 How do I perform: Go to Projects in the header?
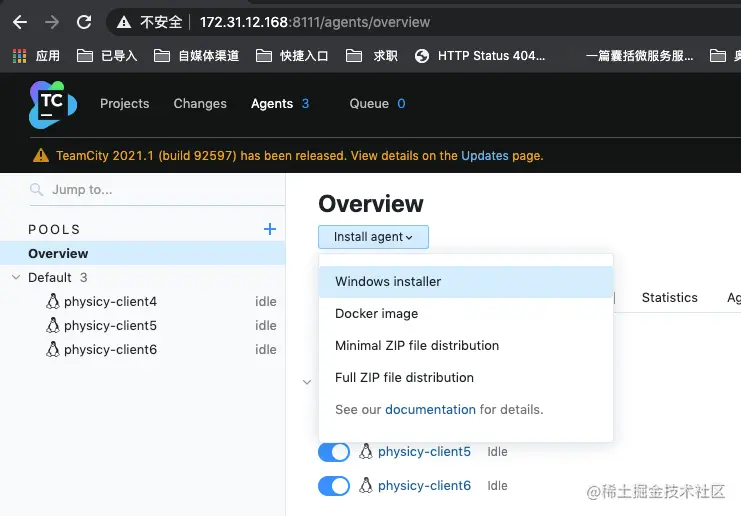point(125,103)
